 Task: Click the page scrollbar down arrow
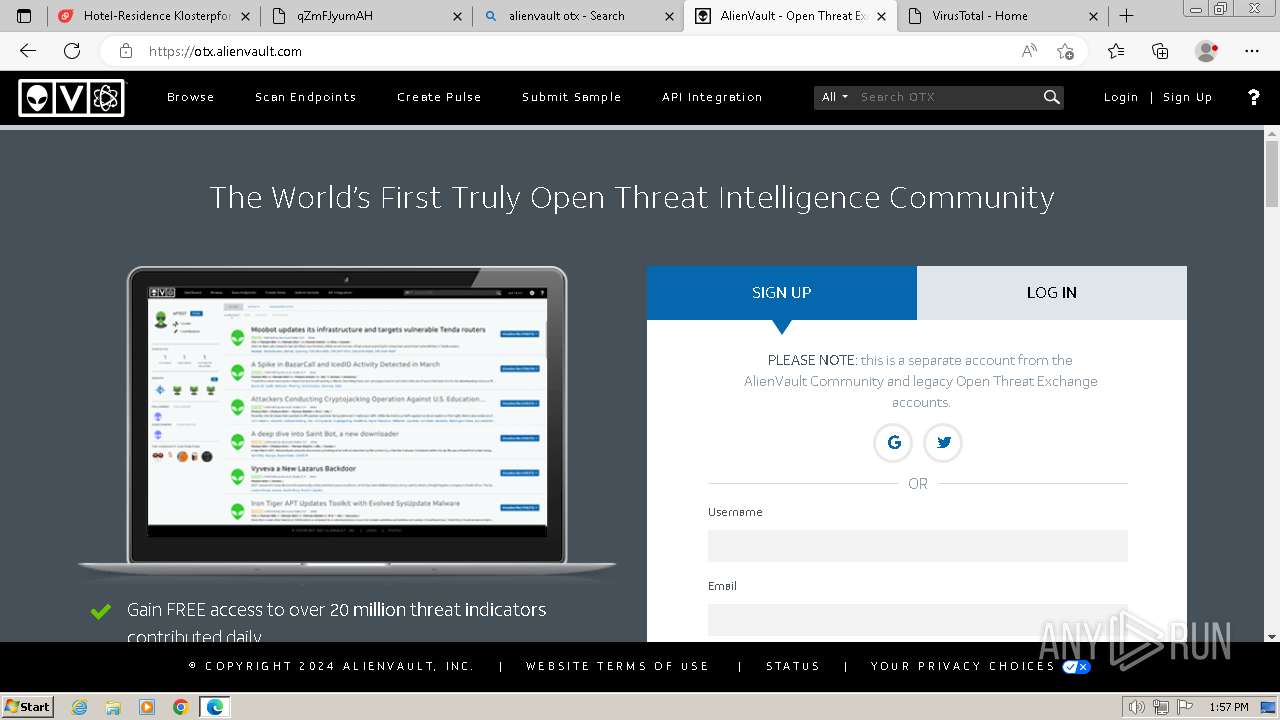pos(1272,635)
